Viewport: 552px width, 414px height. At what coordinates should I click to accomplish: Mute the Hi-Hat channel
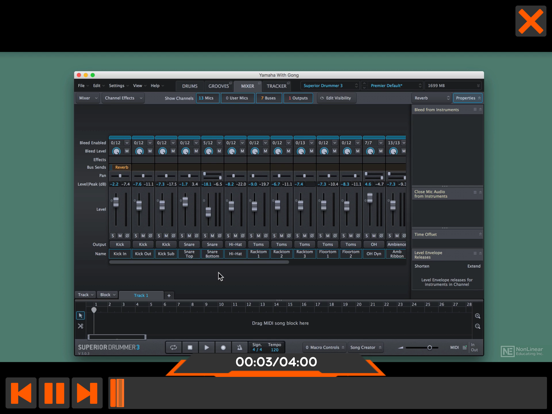235,236
